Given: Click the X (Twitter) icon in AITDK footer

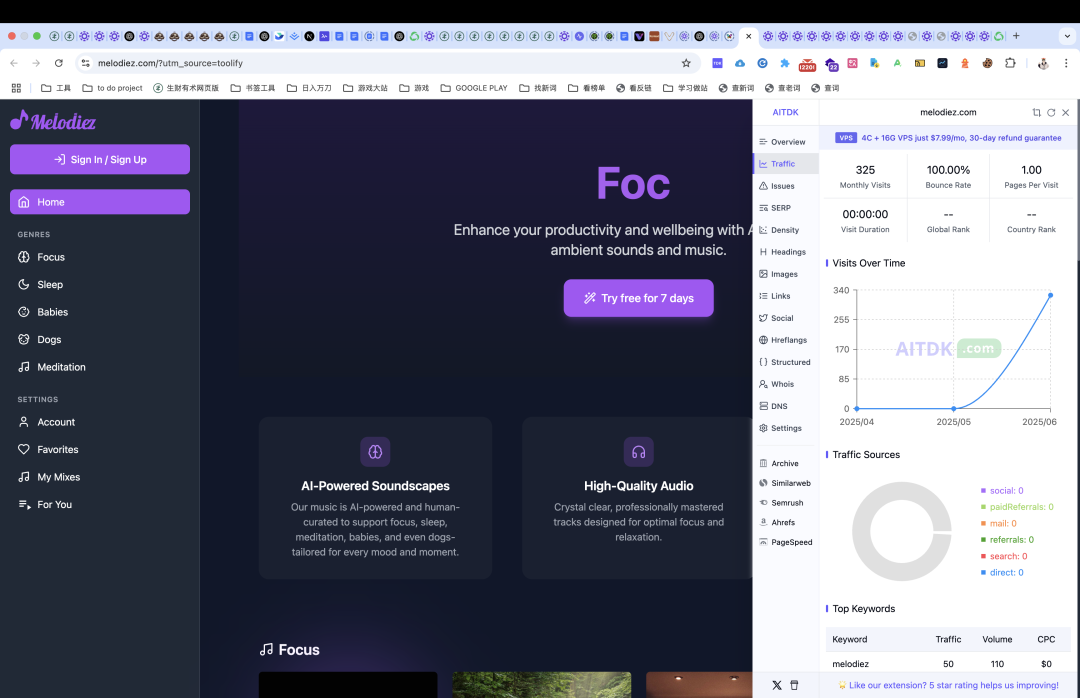Looking at the screenshot, I should pyautogui.click(x=777, y=685).
